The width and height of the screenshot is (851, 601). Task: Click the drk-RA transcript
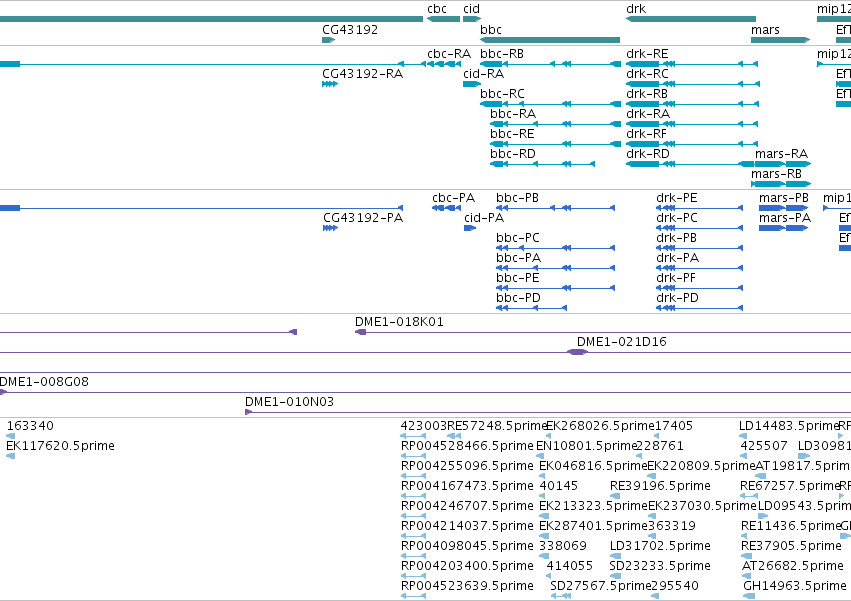pyautogui.click(x=691, y=124)
